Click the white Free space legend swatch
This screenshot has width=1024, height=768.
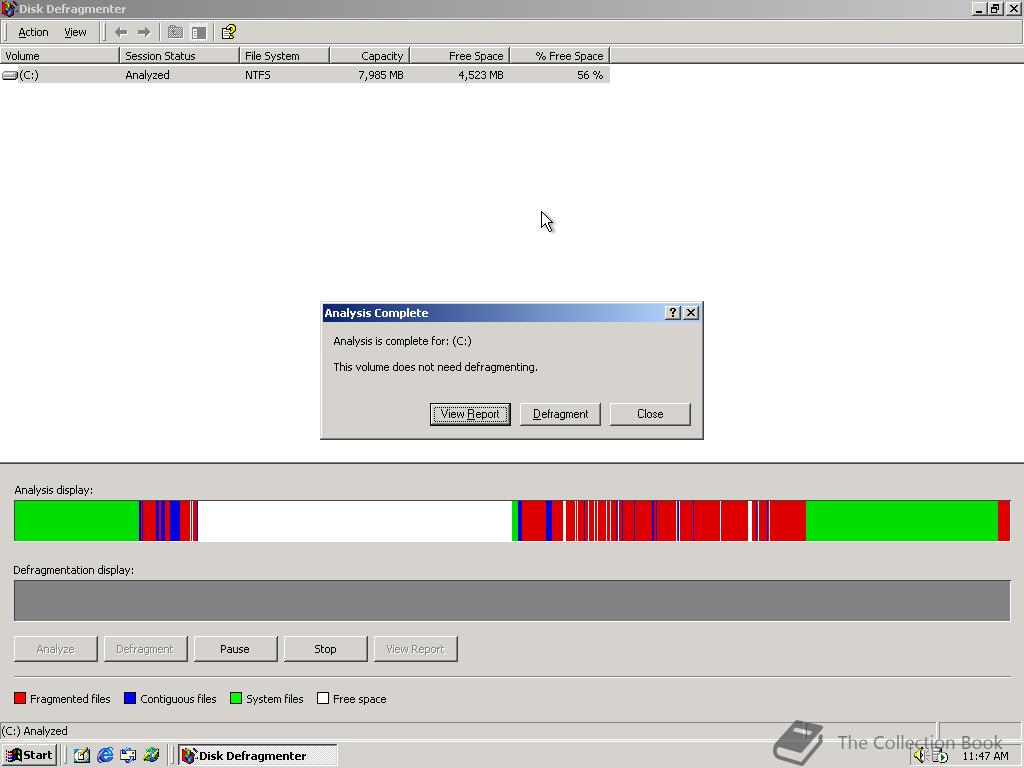click(x=323, y=698)
